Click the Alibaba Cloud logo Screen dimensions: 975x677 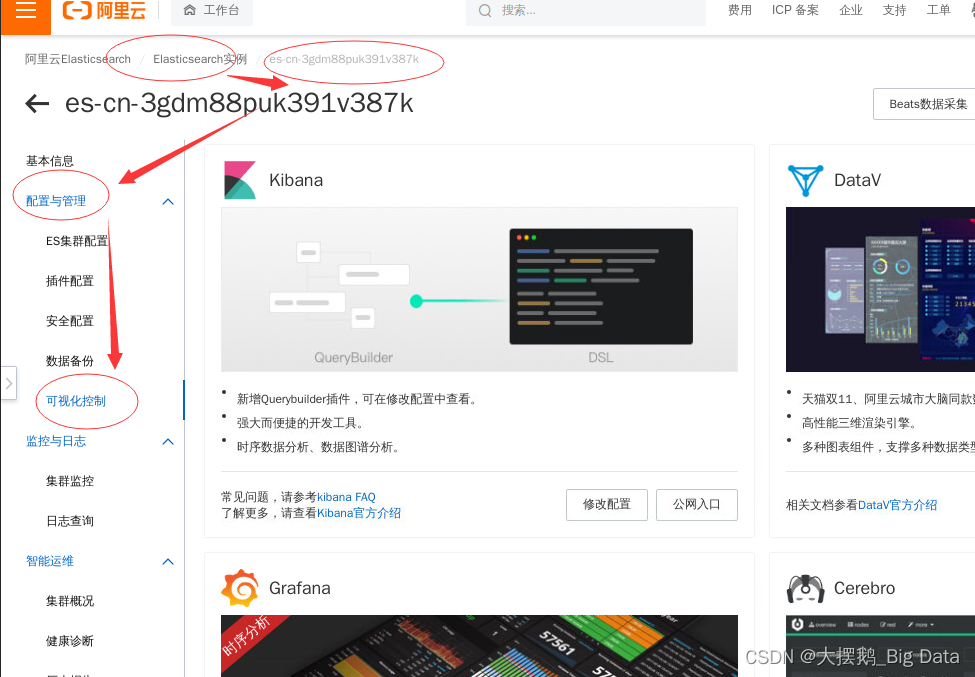[x=104, y=11]
